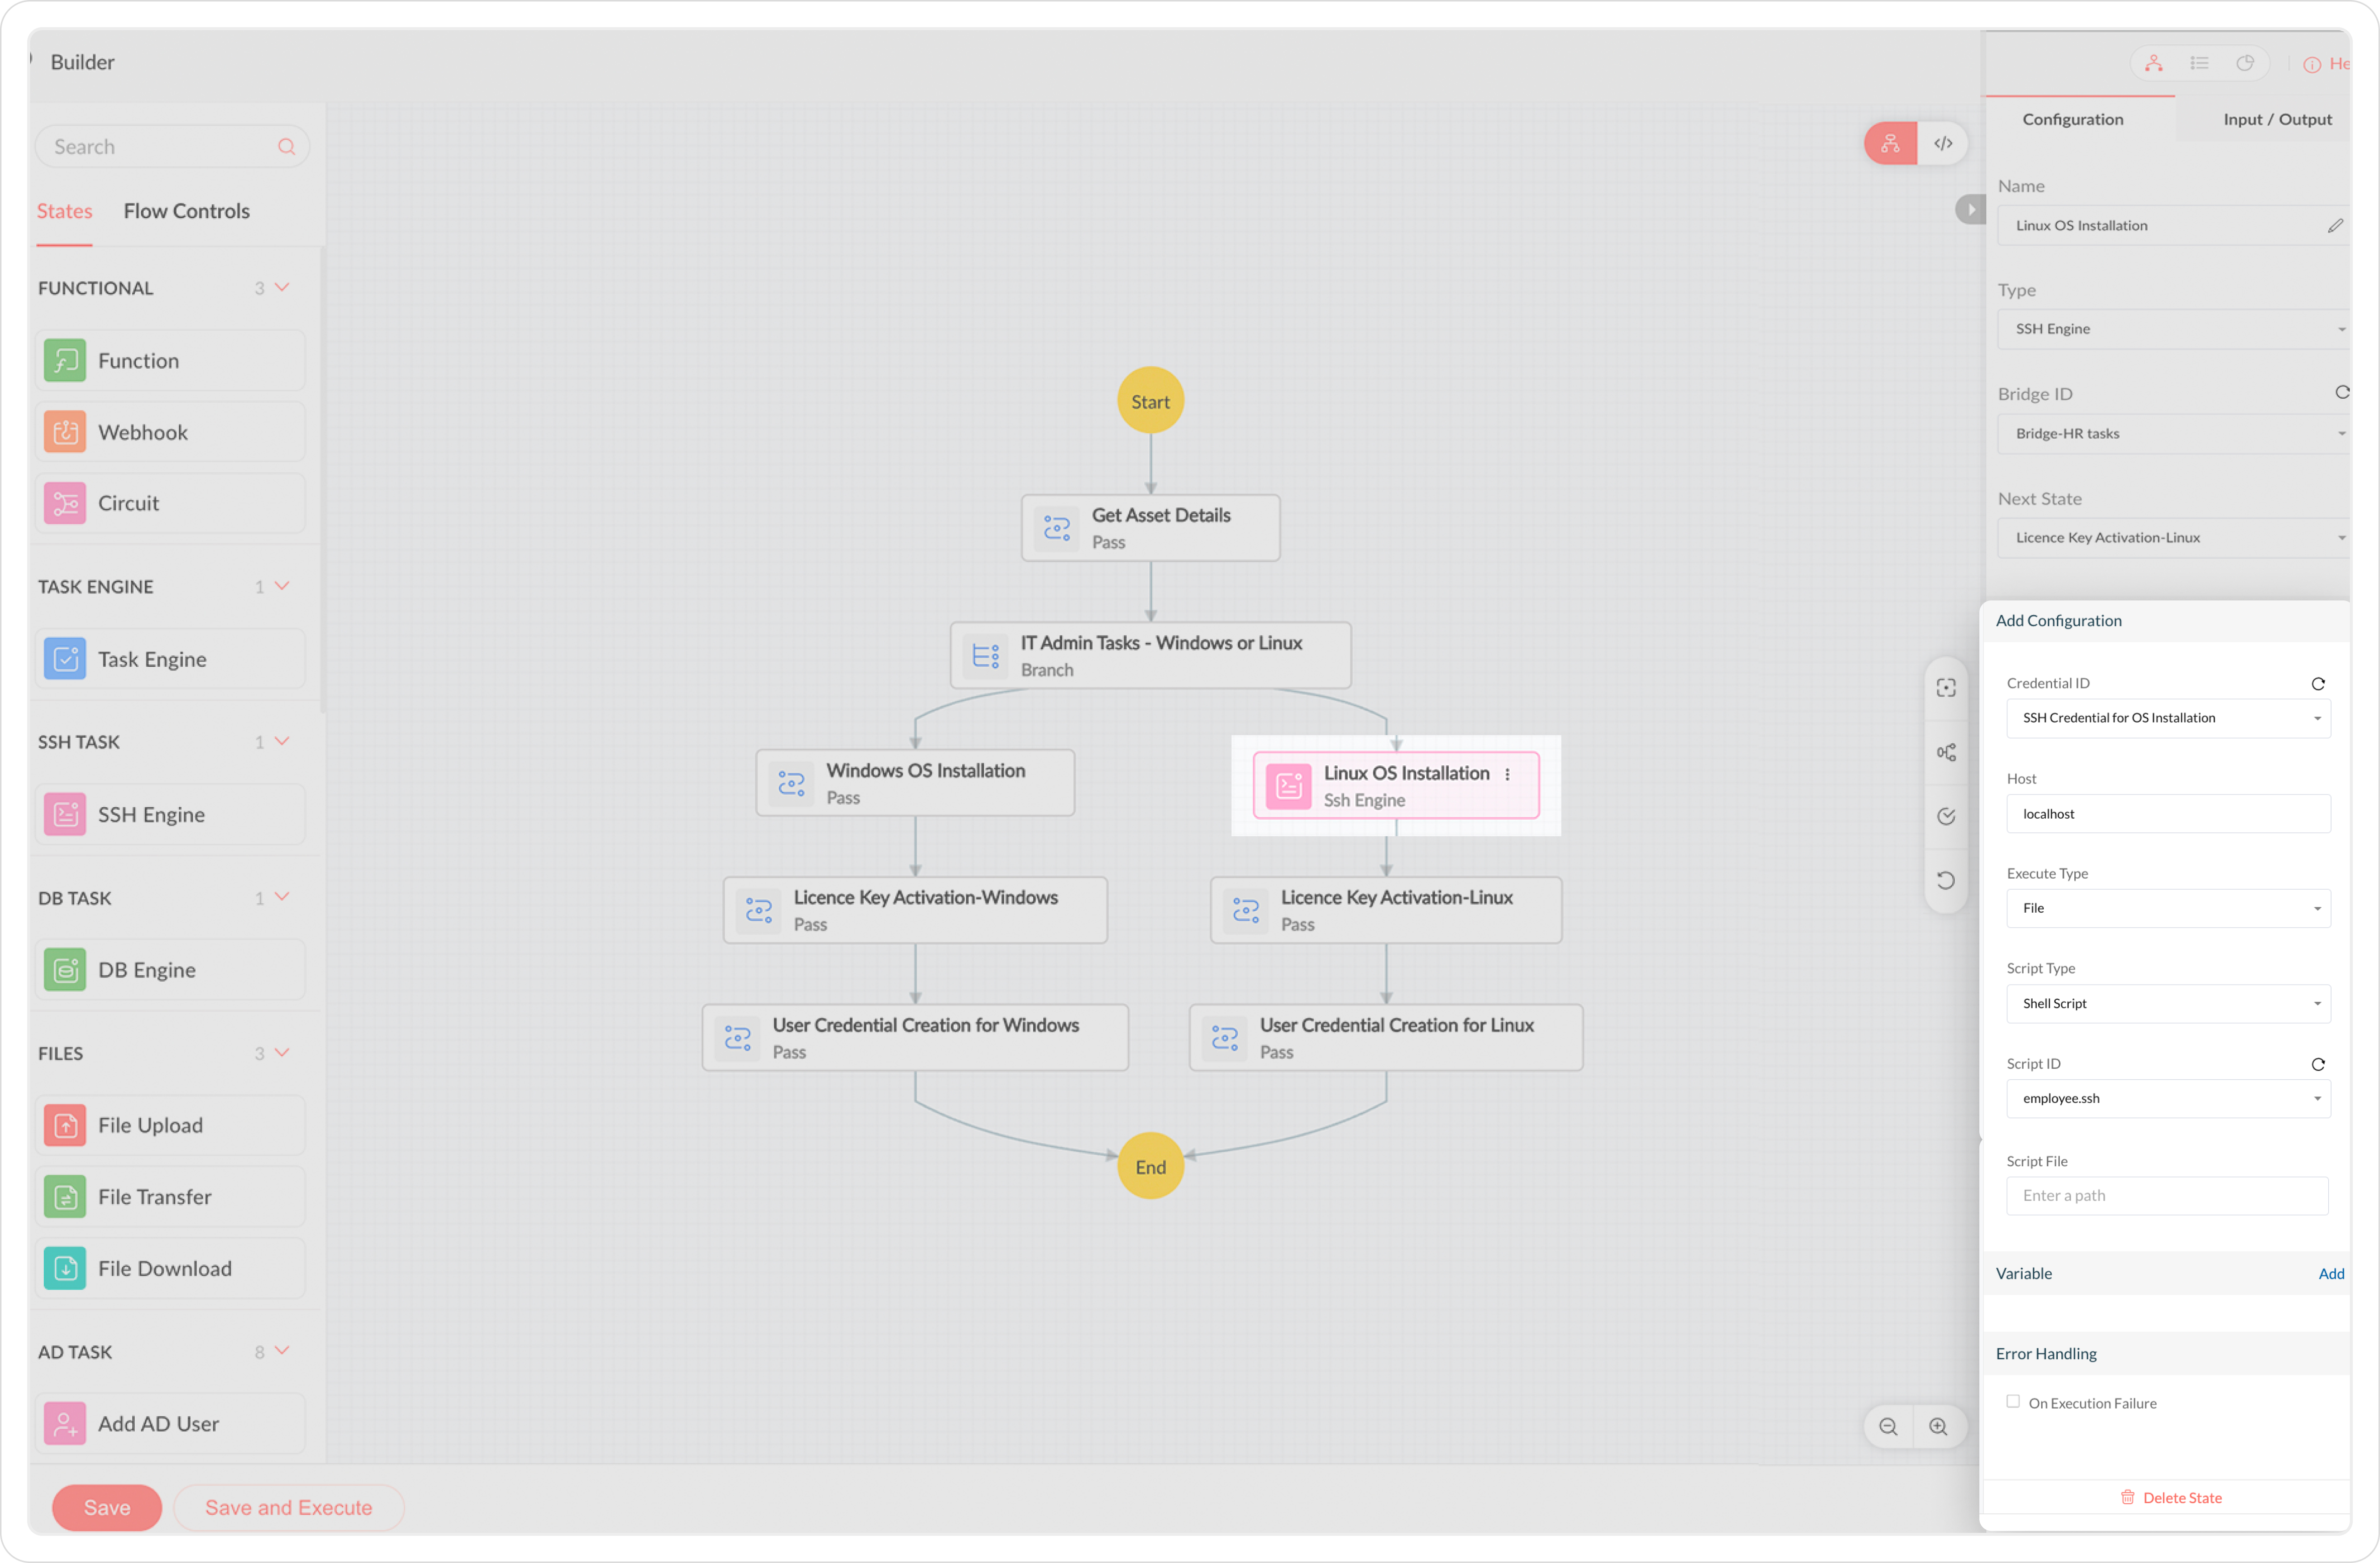Open the Input / Output tab
The height and width of the screenshot is (1563, 2380).
click(x=2277, y=119)
